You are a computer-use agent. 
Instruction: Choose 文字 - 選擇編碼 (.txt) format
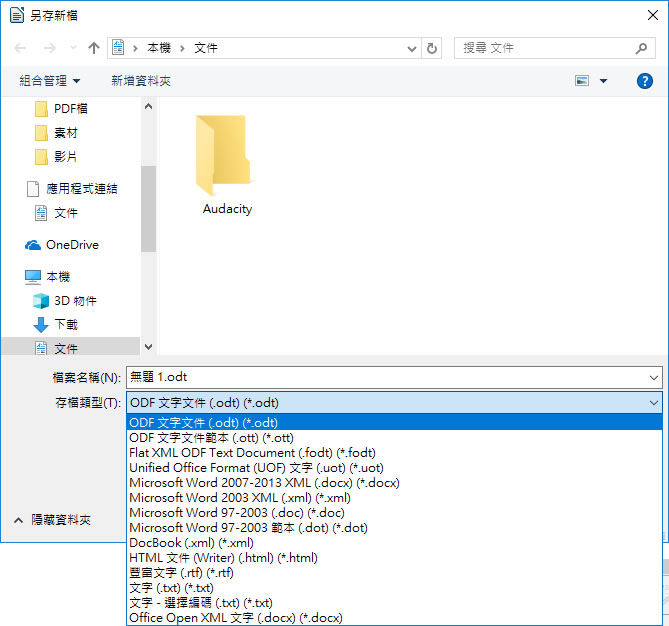tap(394, 603)
